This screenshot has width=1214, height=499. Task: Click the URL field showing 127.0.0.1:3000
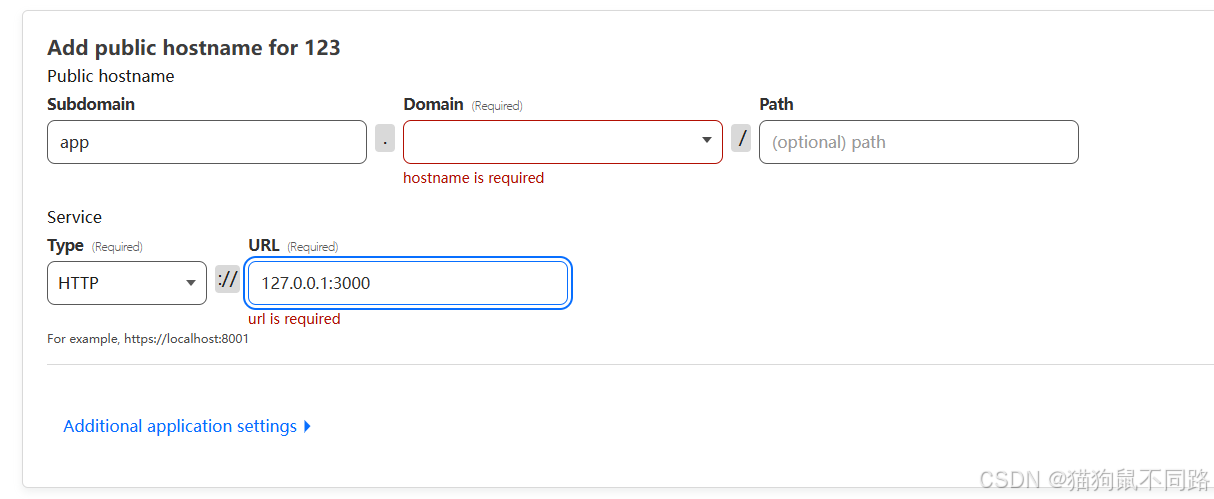408,283
